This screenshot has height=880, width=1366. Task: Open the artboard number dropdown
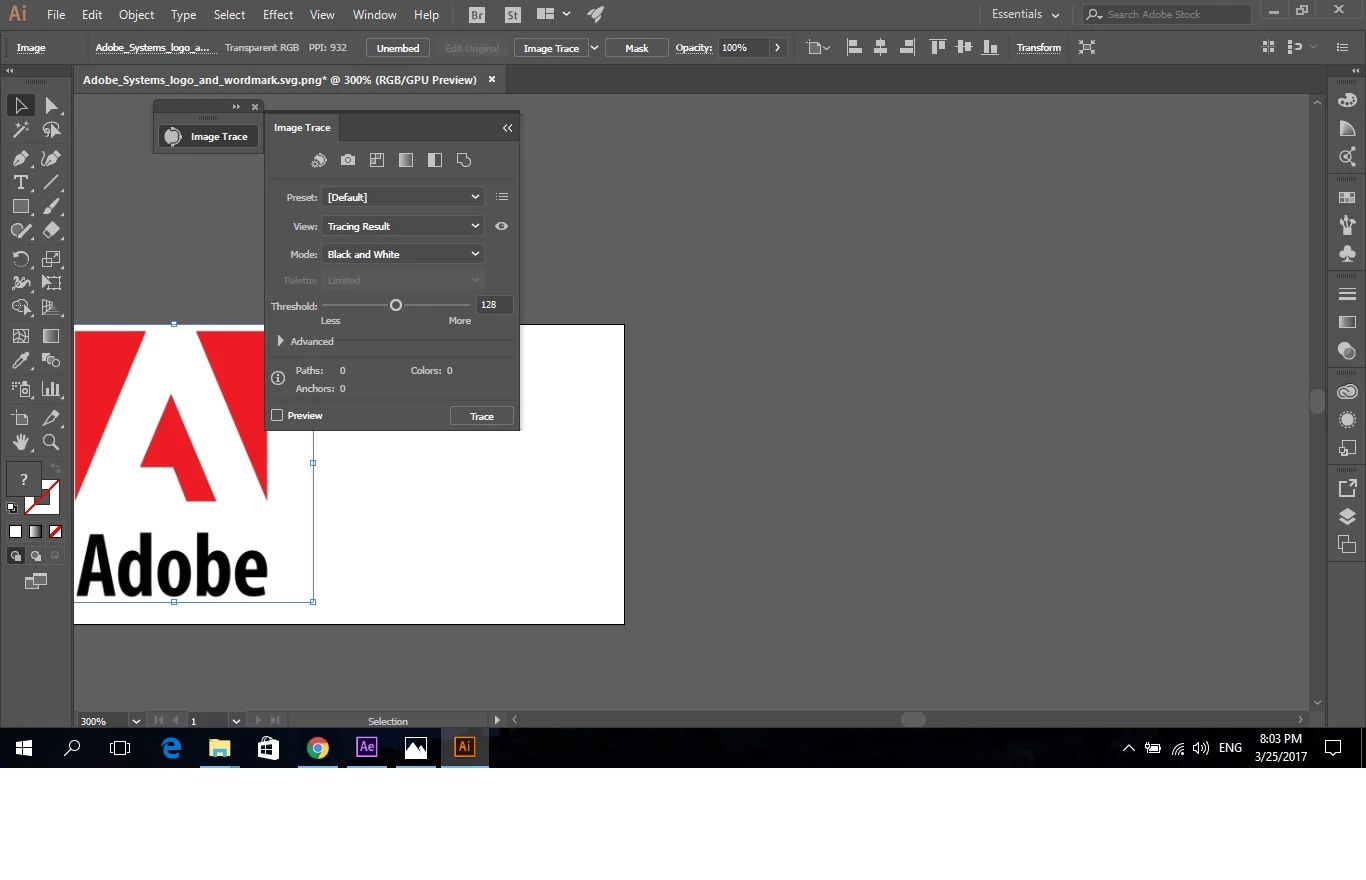point(237,721)
